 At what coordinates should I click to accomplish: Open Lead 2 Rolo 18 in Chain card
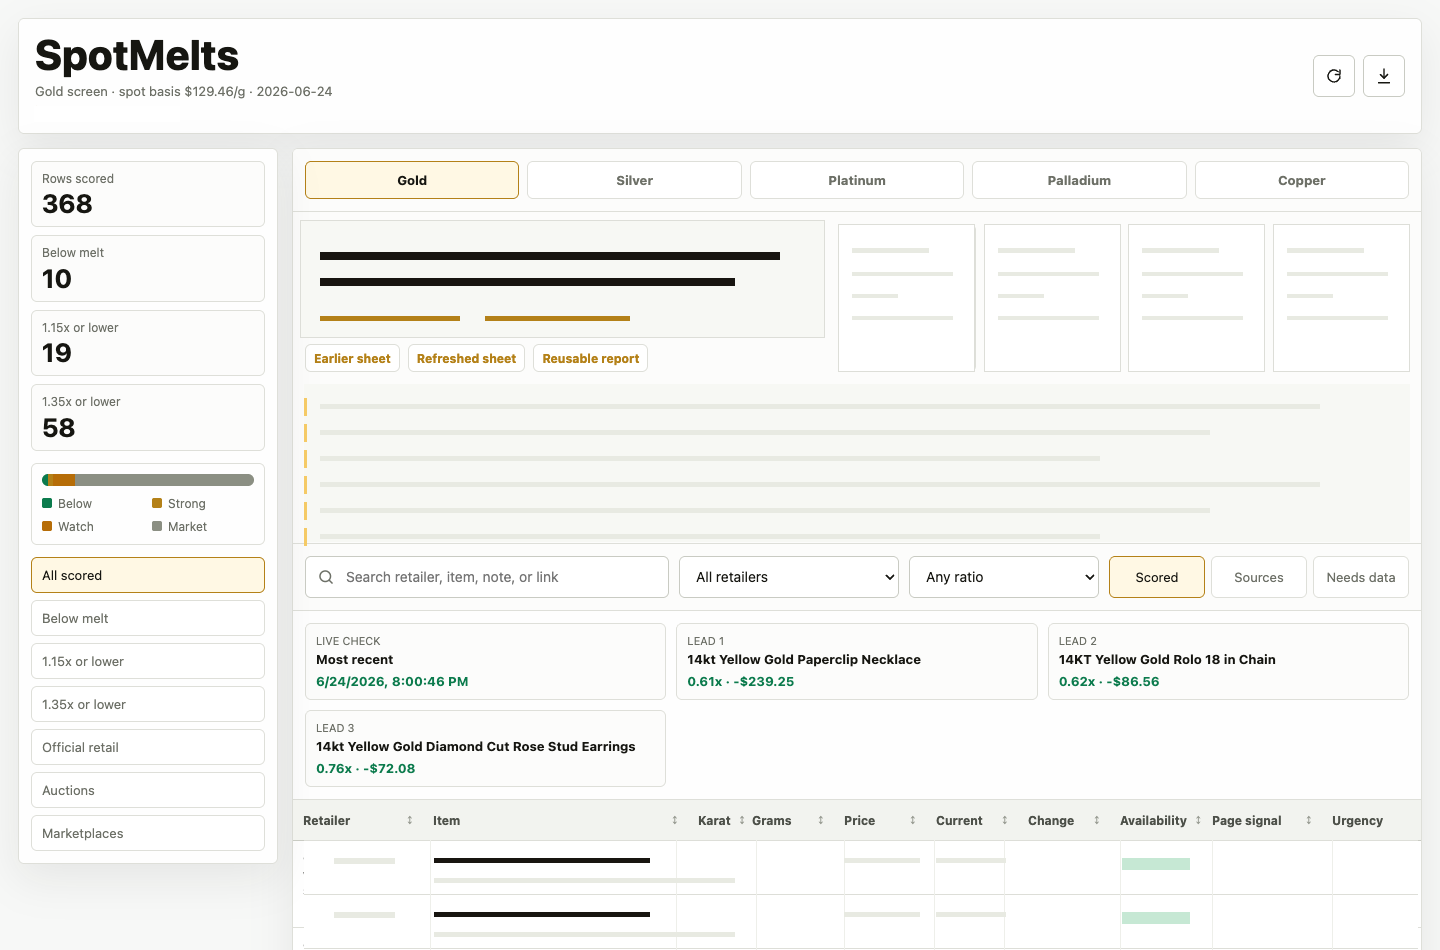(x=1228, y=661)
